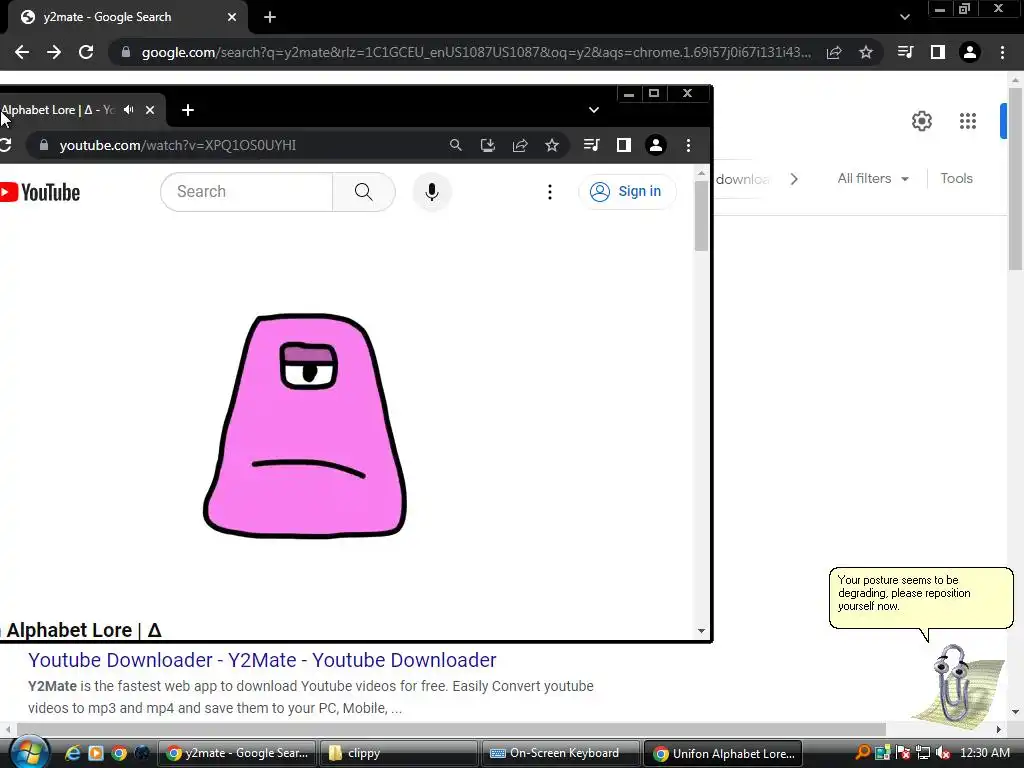
Task: Go forward in the Google Search window
Action: [54, 52]
